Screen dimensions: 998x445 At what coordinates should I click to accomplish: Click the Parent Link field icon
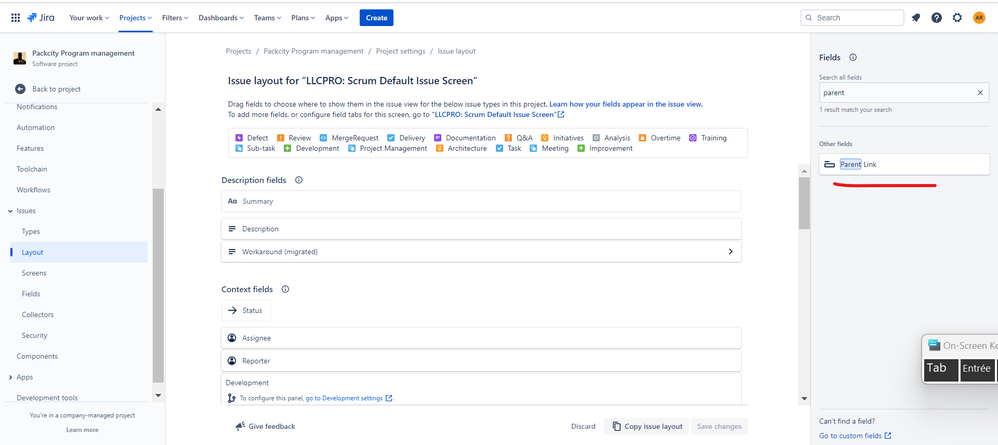point(829,164)
